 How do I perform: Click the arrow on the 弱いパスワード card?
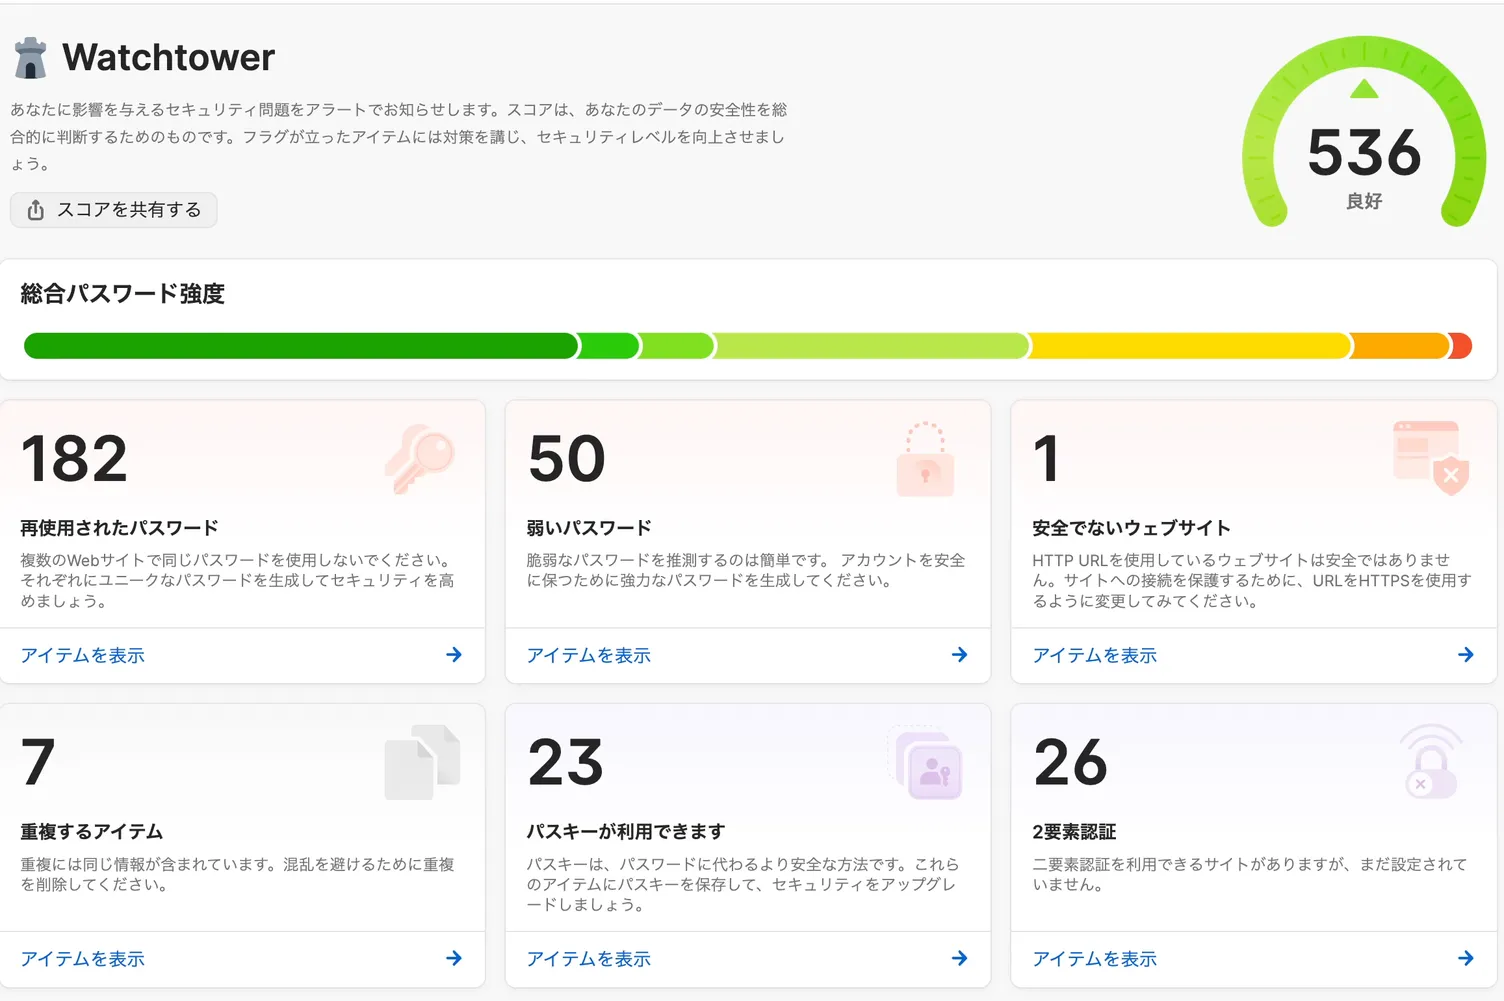tap(960, 655)
